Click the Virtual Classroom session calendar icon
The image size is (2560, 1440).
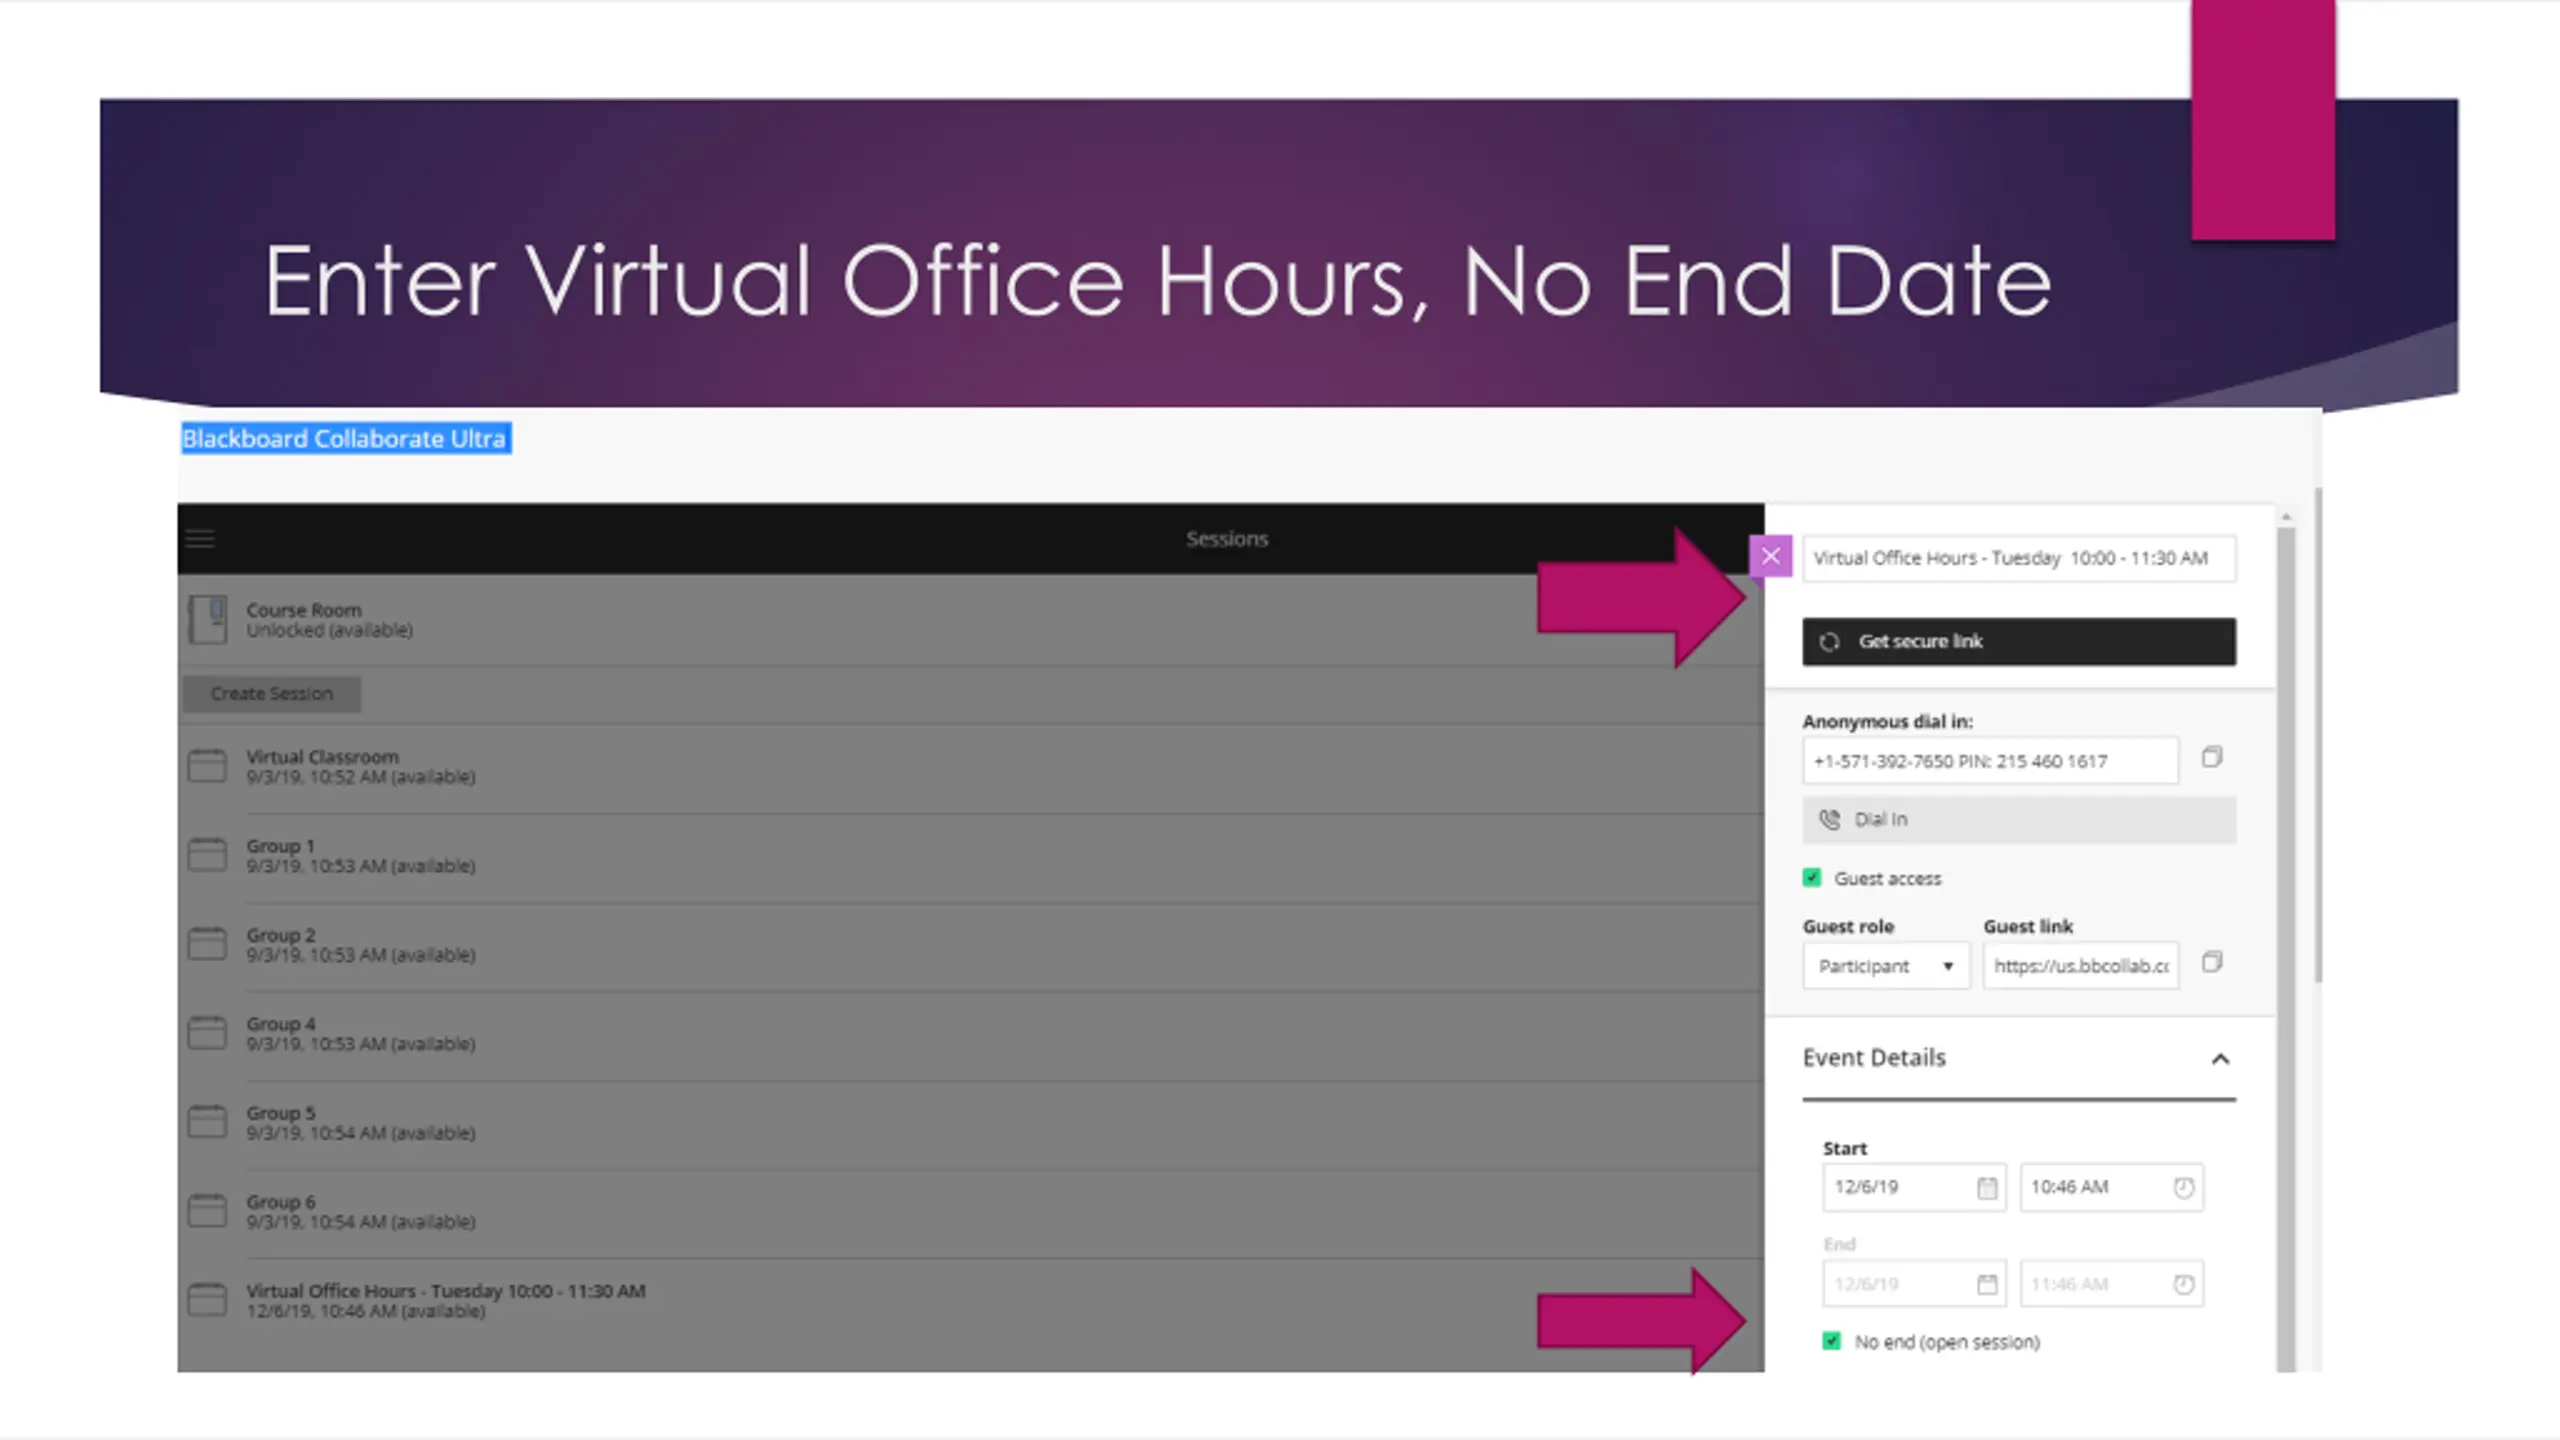coord(207,766)
